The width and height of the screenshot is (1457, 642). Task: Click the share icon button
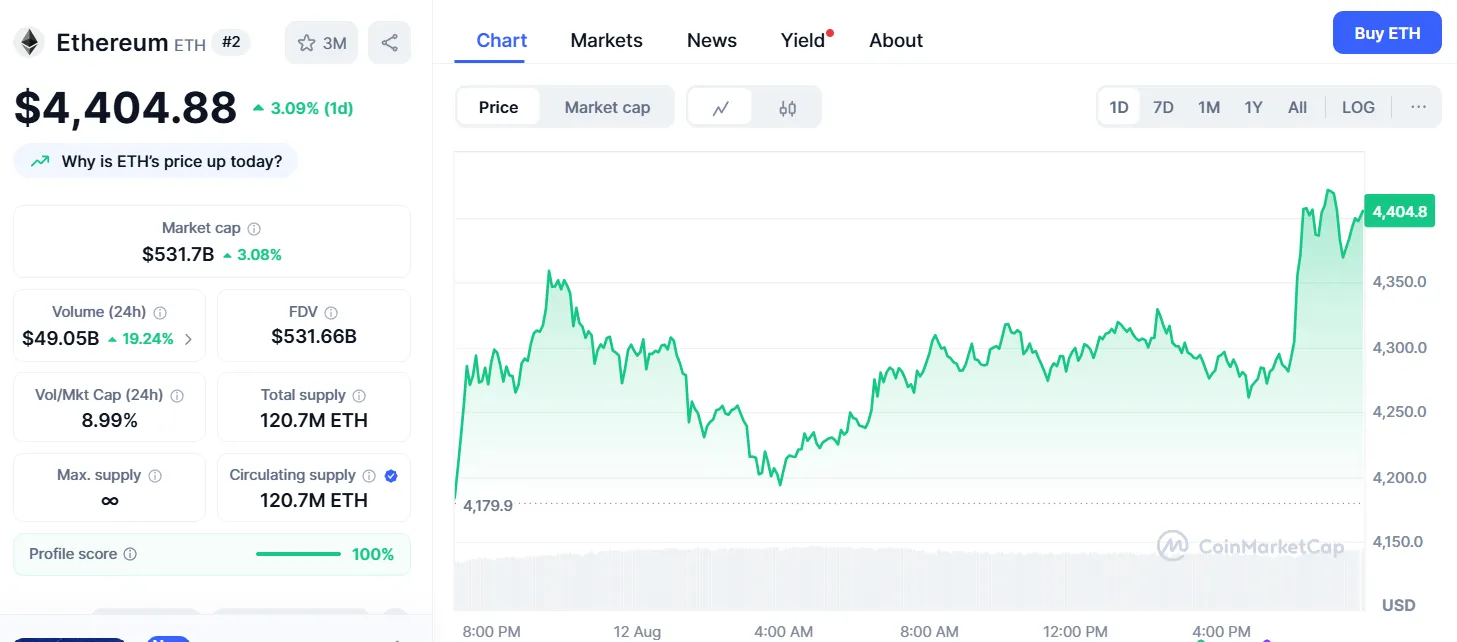coord(390,43)
